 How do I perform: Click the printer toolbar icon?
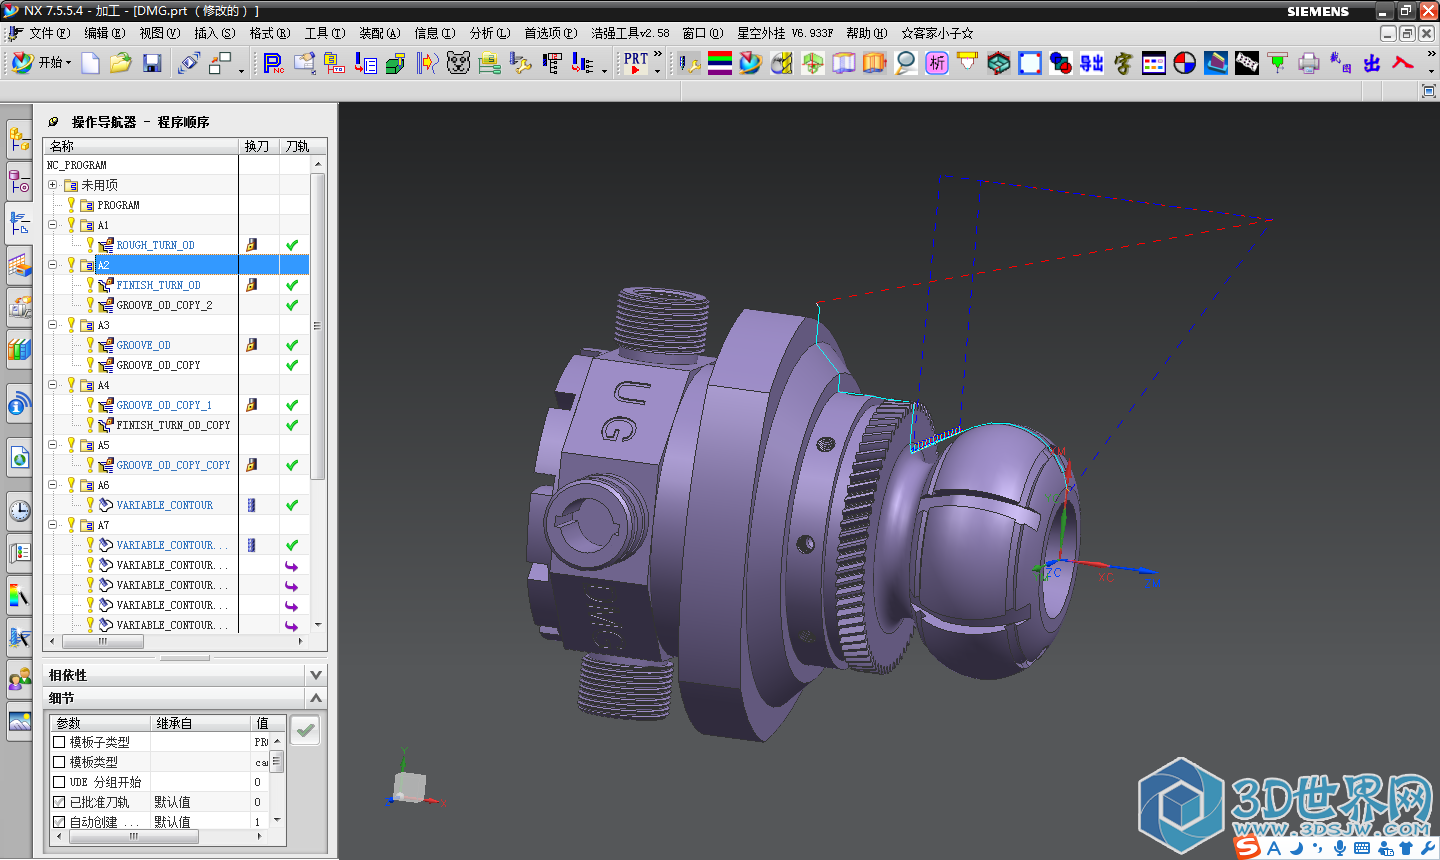[x=1309, y=63]
